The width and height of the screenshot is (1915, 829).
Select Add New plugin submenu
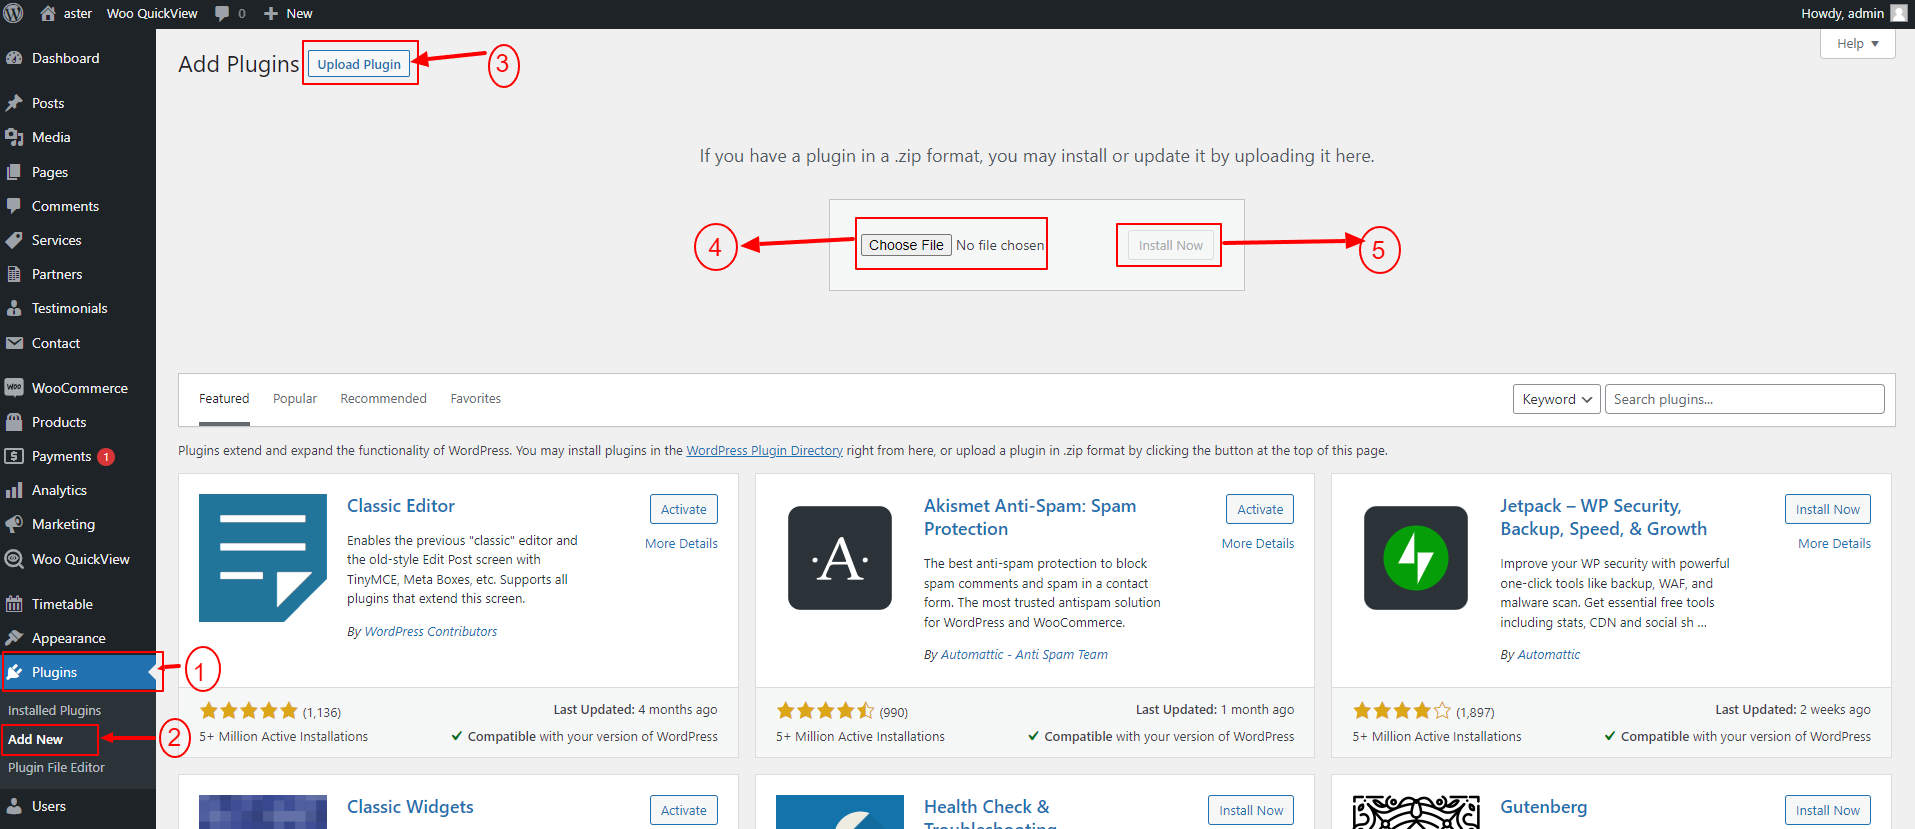click(36, 739)
